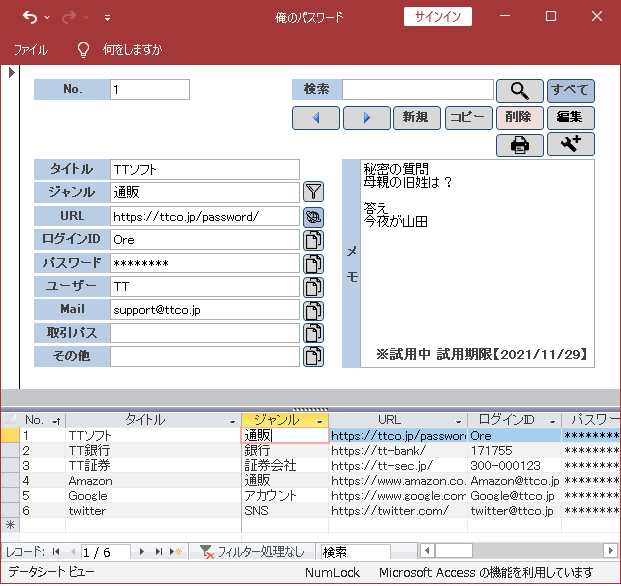Viewport: 621px width, 586px height.
Task: Open the Undo history dropdown arrow
Action: [x=47, y=17]
